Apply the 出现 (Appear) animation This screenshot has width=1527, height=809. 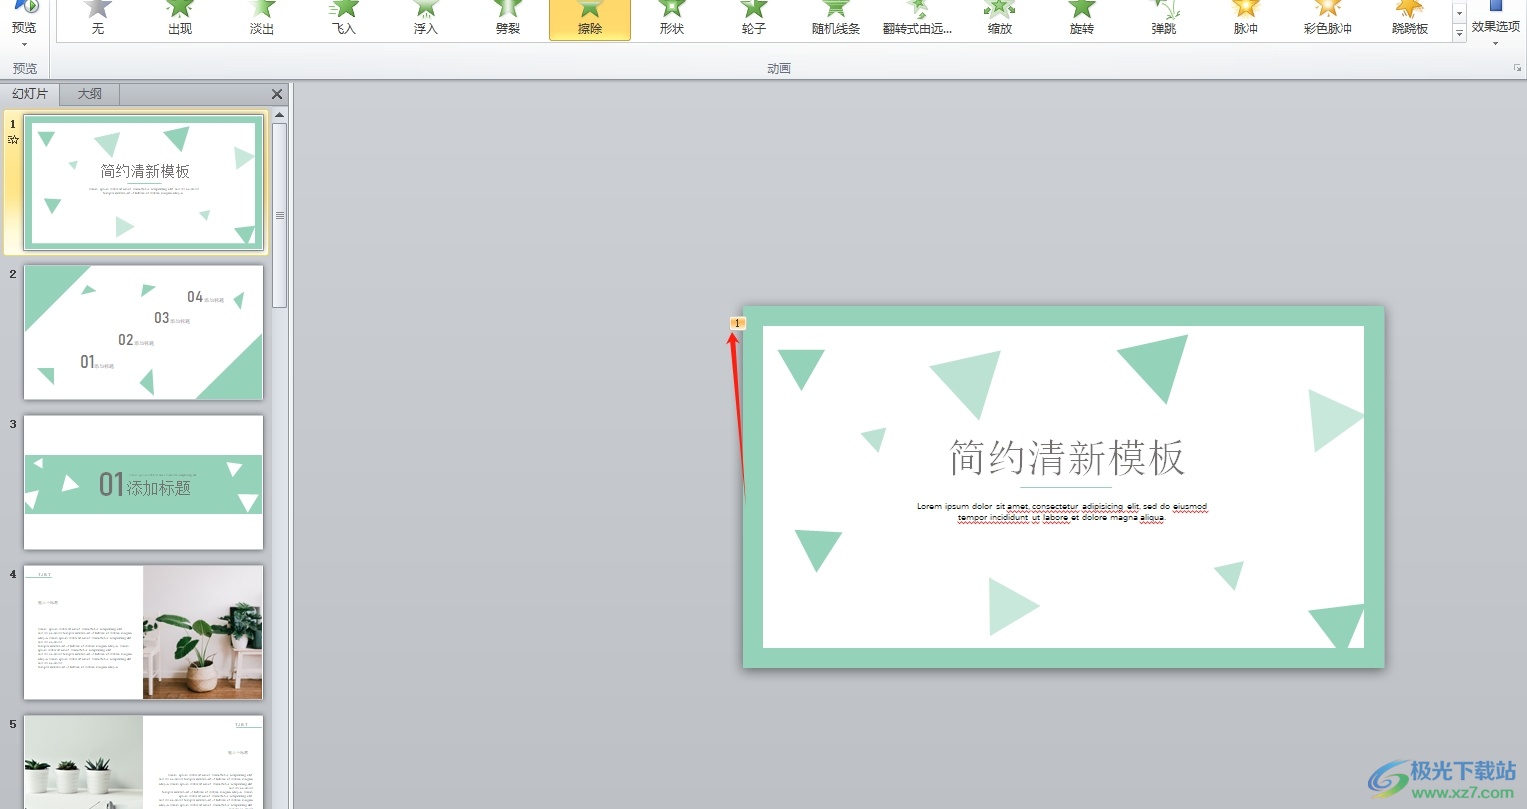(x=180, y=19)
